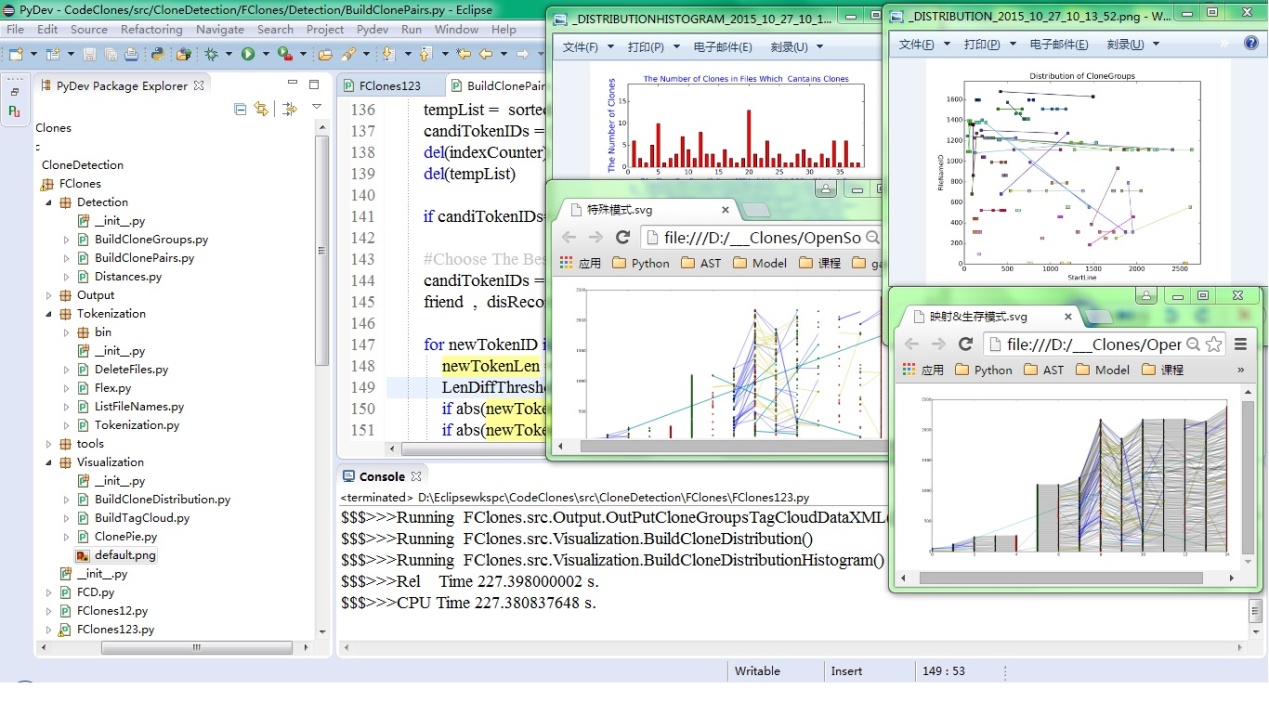Click the address bar in 映射&生存模式 browser
Viewport: 1269px width, 715px height.
click(1090, 344)
